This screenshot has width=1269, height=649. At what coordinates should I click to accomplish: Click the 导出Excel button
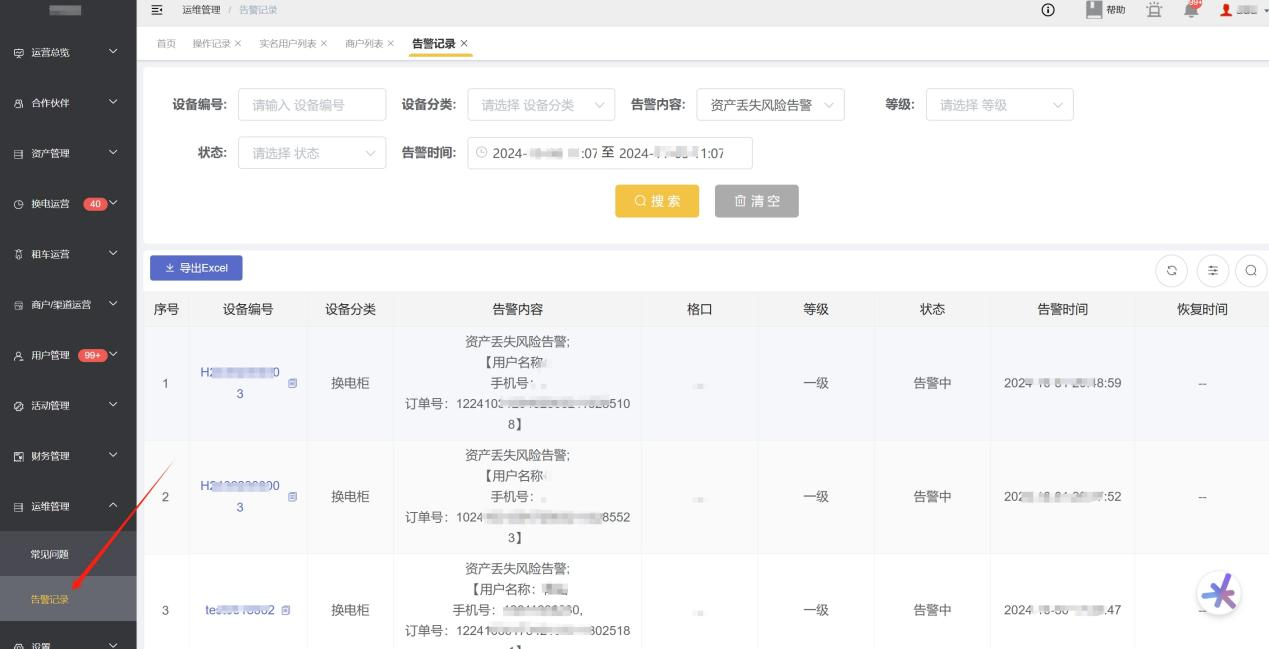[196, 267]
